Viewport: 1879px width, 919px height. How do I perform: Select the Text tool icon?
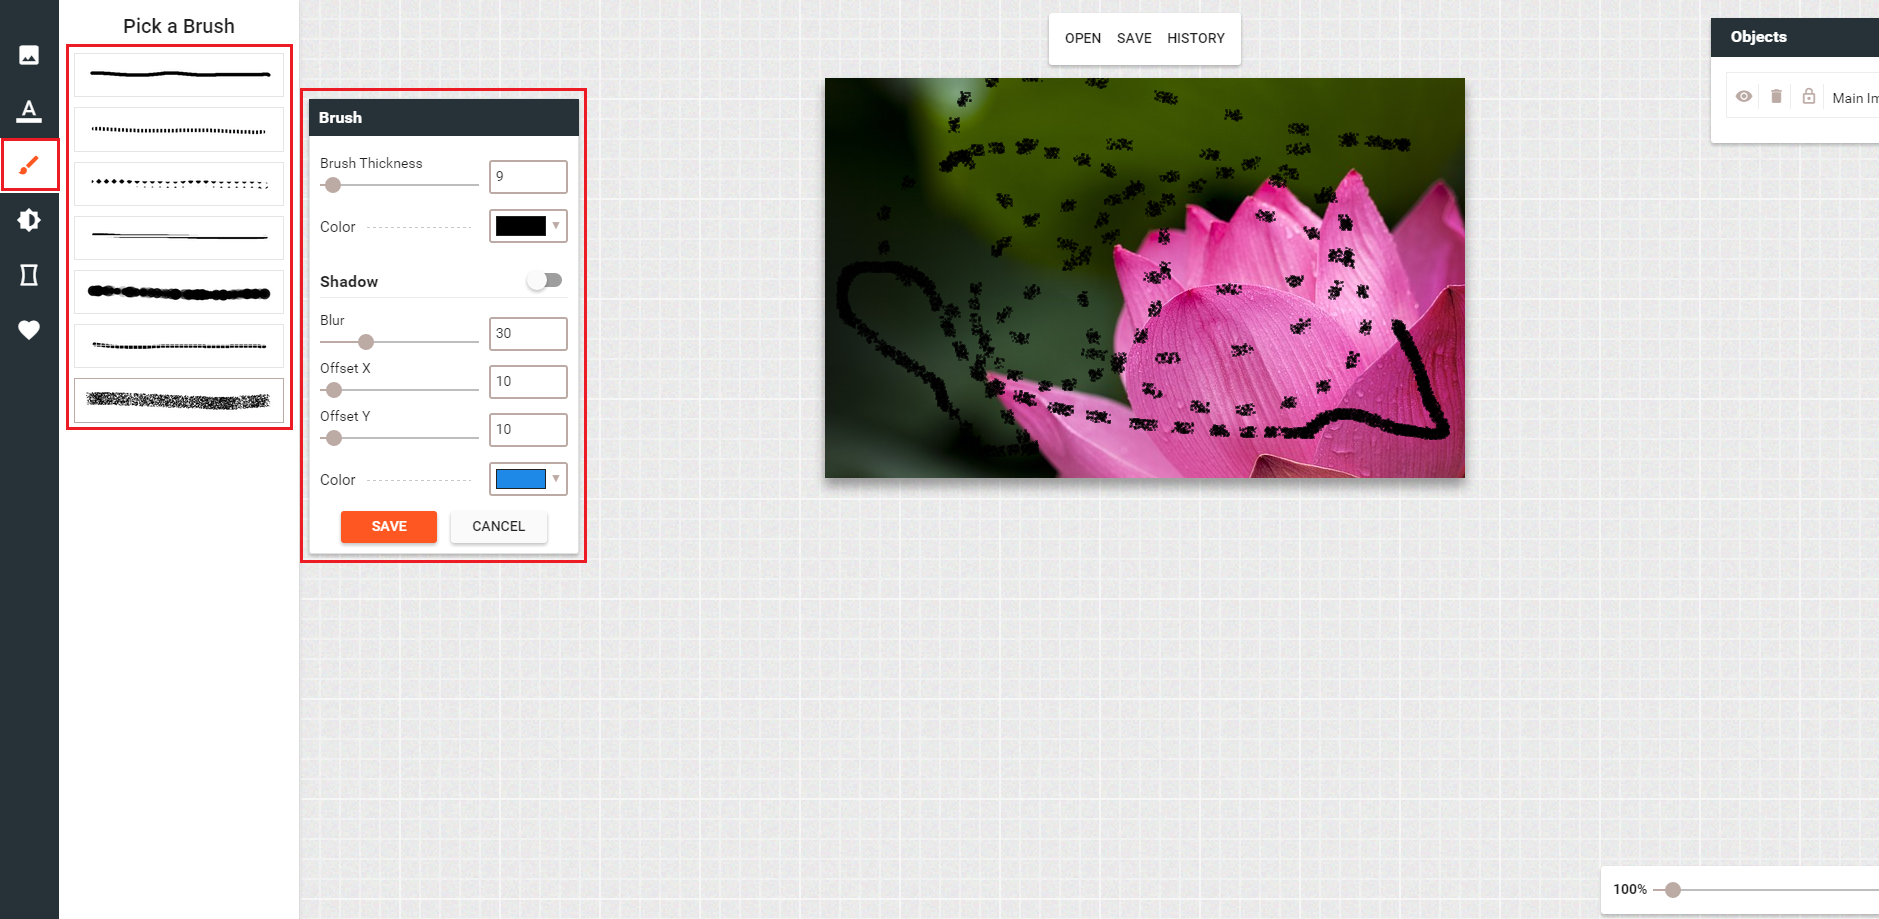coord(29,110)
